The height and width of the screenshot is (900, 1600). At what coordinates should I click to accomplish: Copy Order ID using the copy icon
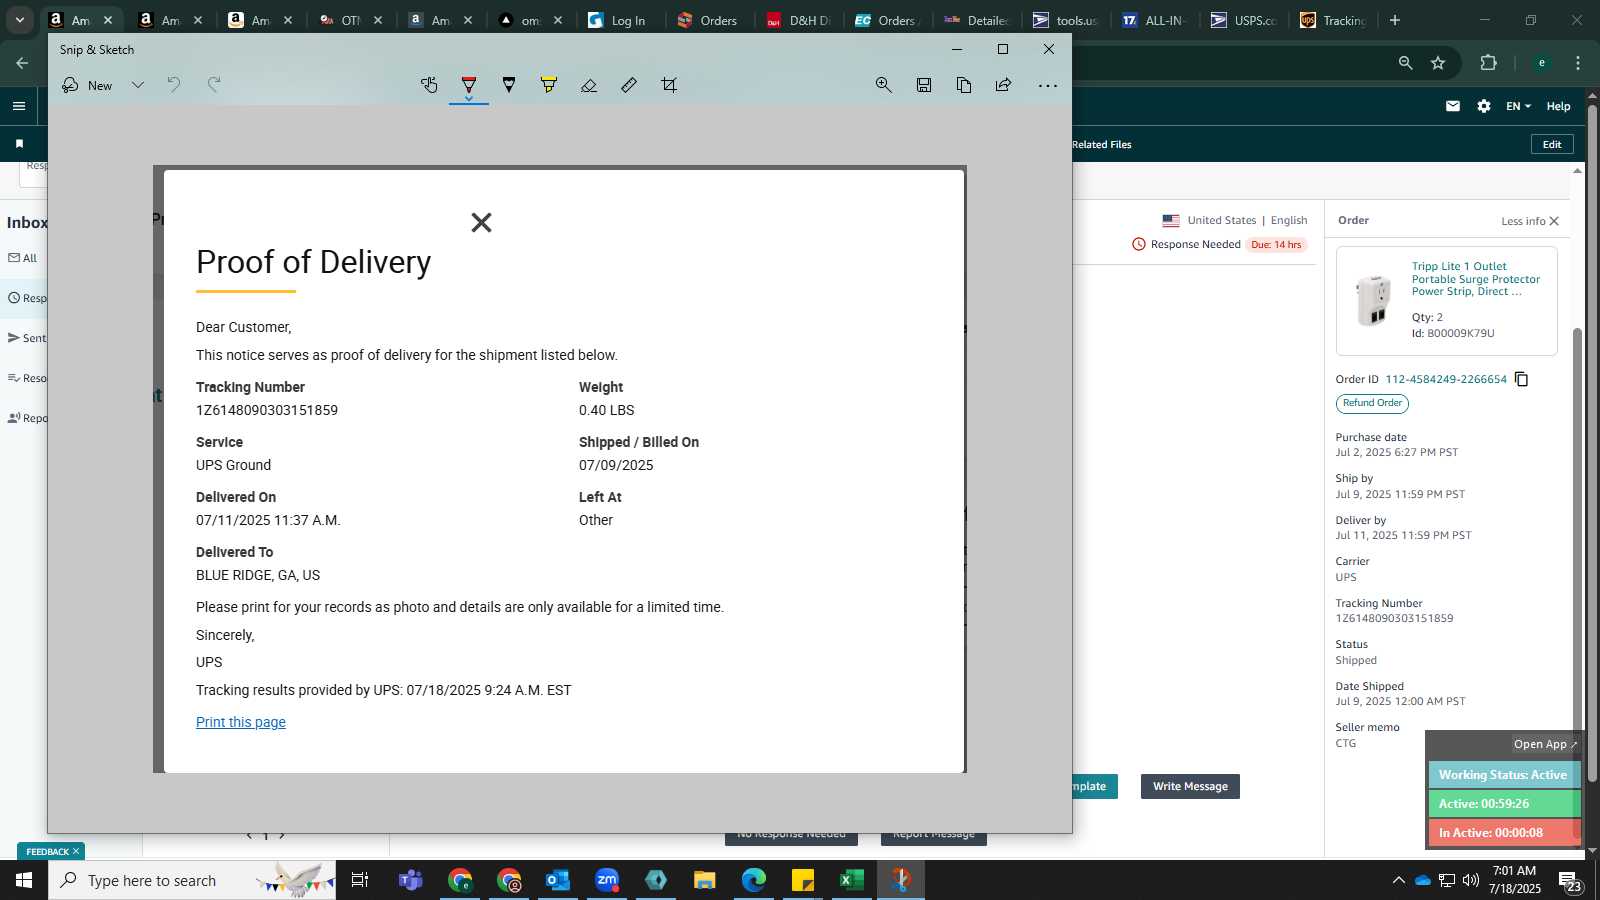(1522, 379)
